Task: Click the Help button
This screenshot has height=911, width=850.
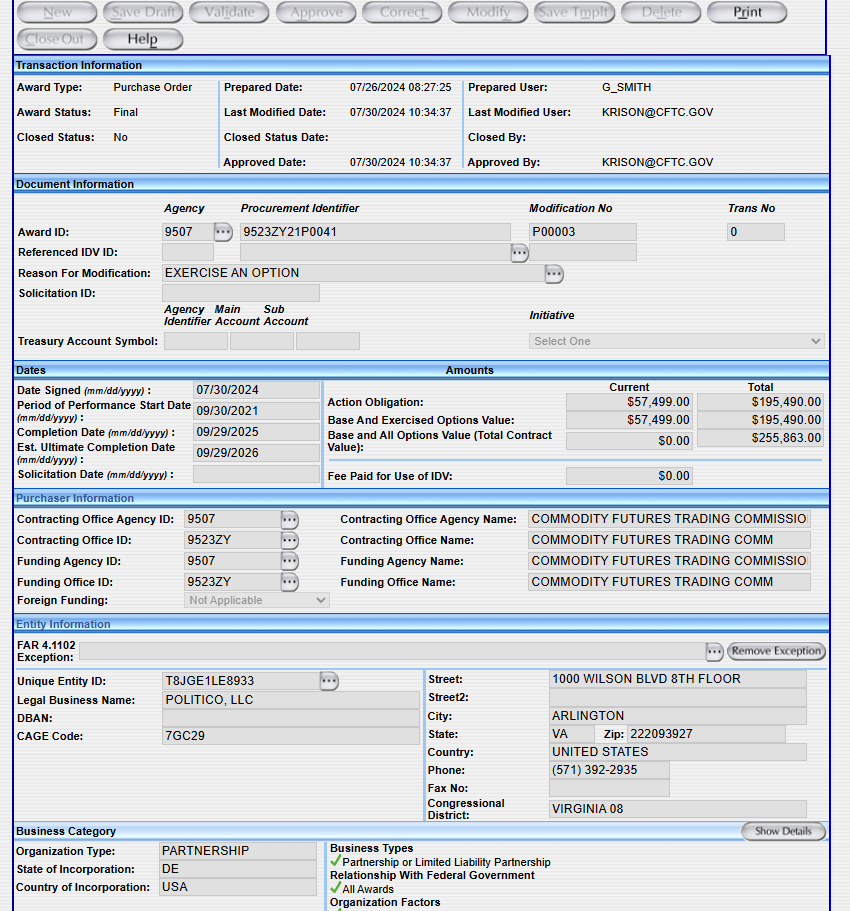Action: tap(142, 39)
